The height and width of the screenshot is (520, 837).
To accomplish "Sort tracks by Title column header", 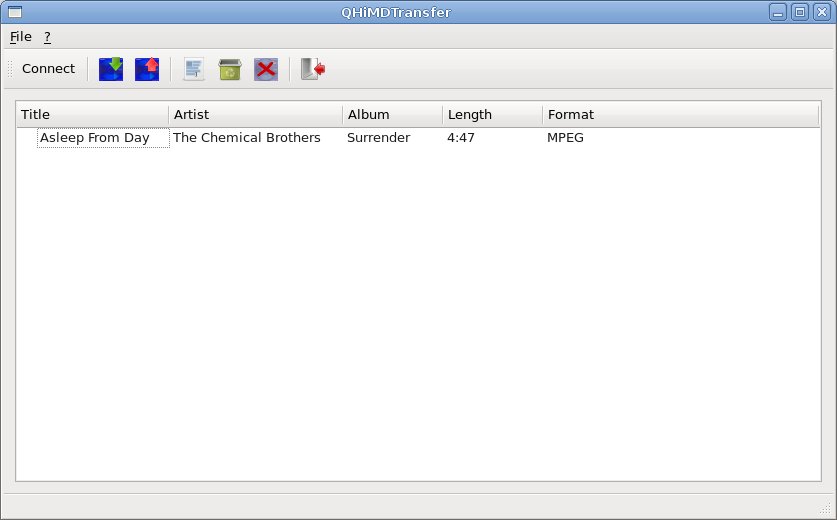I will pos(92,114).
